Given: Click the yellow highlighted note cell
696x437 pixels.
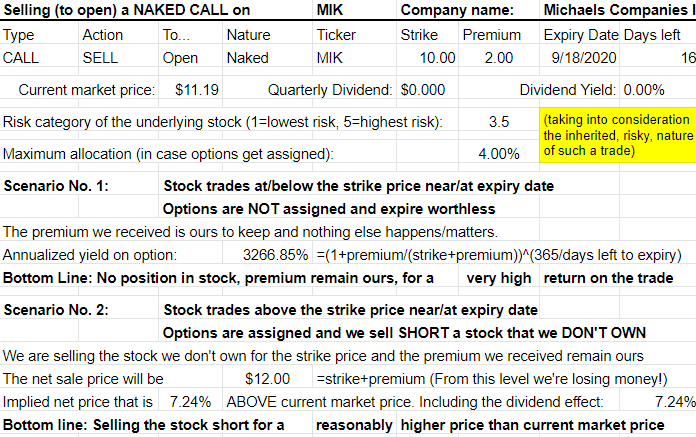Looking at the screenshot, I should click(618, 135).
